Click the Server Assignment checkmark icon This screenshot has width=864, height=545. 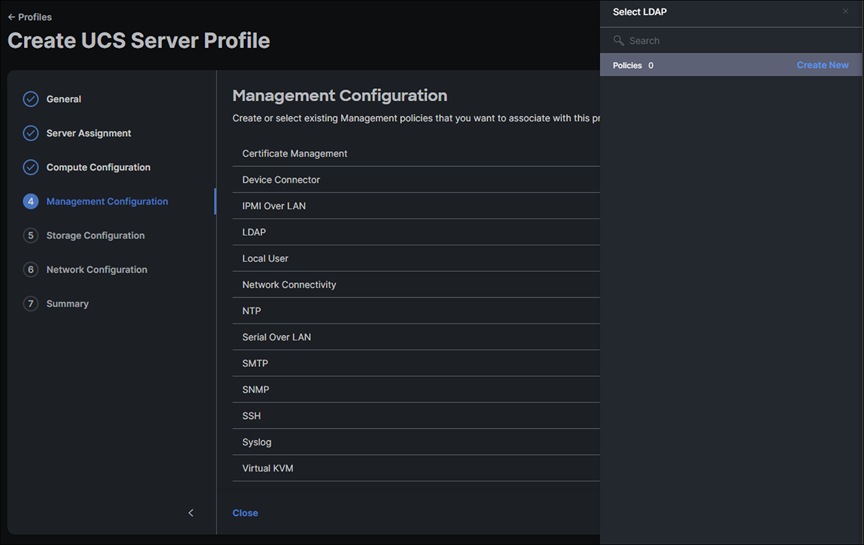(x=31, y=133)
